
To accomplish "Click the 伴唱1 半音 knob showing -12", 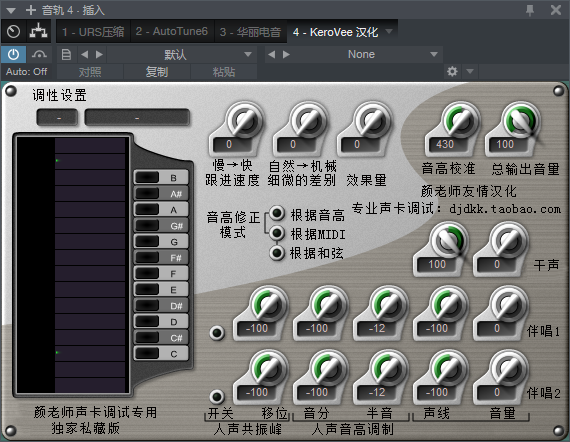I will click(x=389, y=304).
